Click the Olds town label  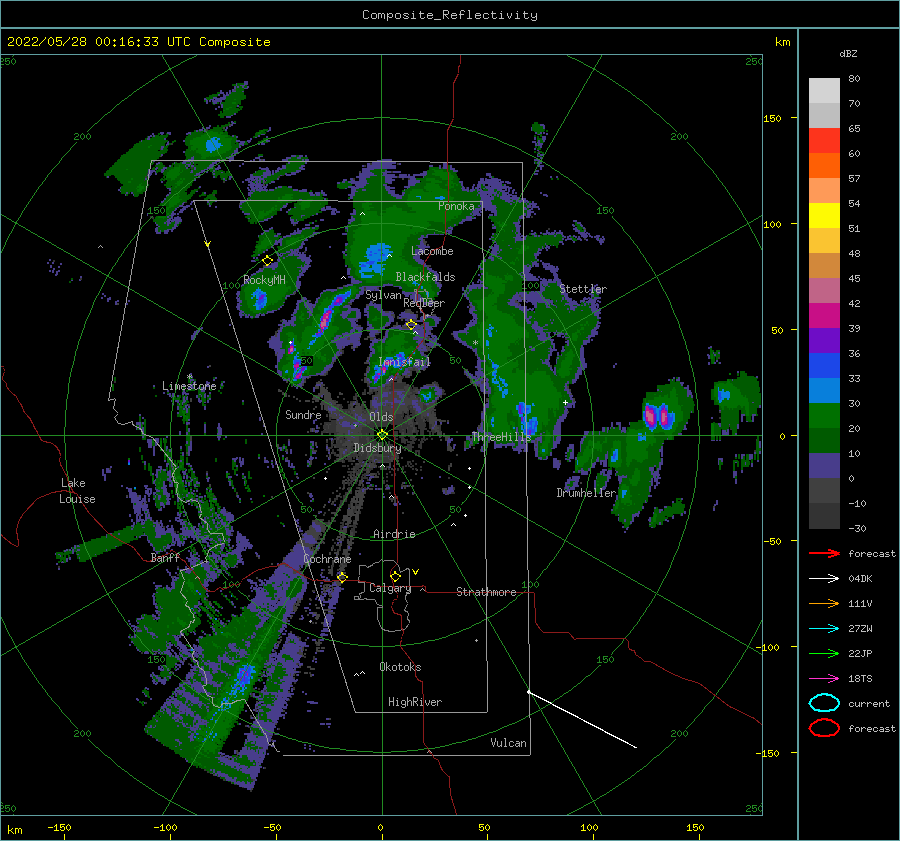click(x=381, y=417)
